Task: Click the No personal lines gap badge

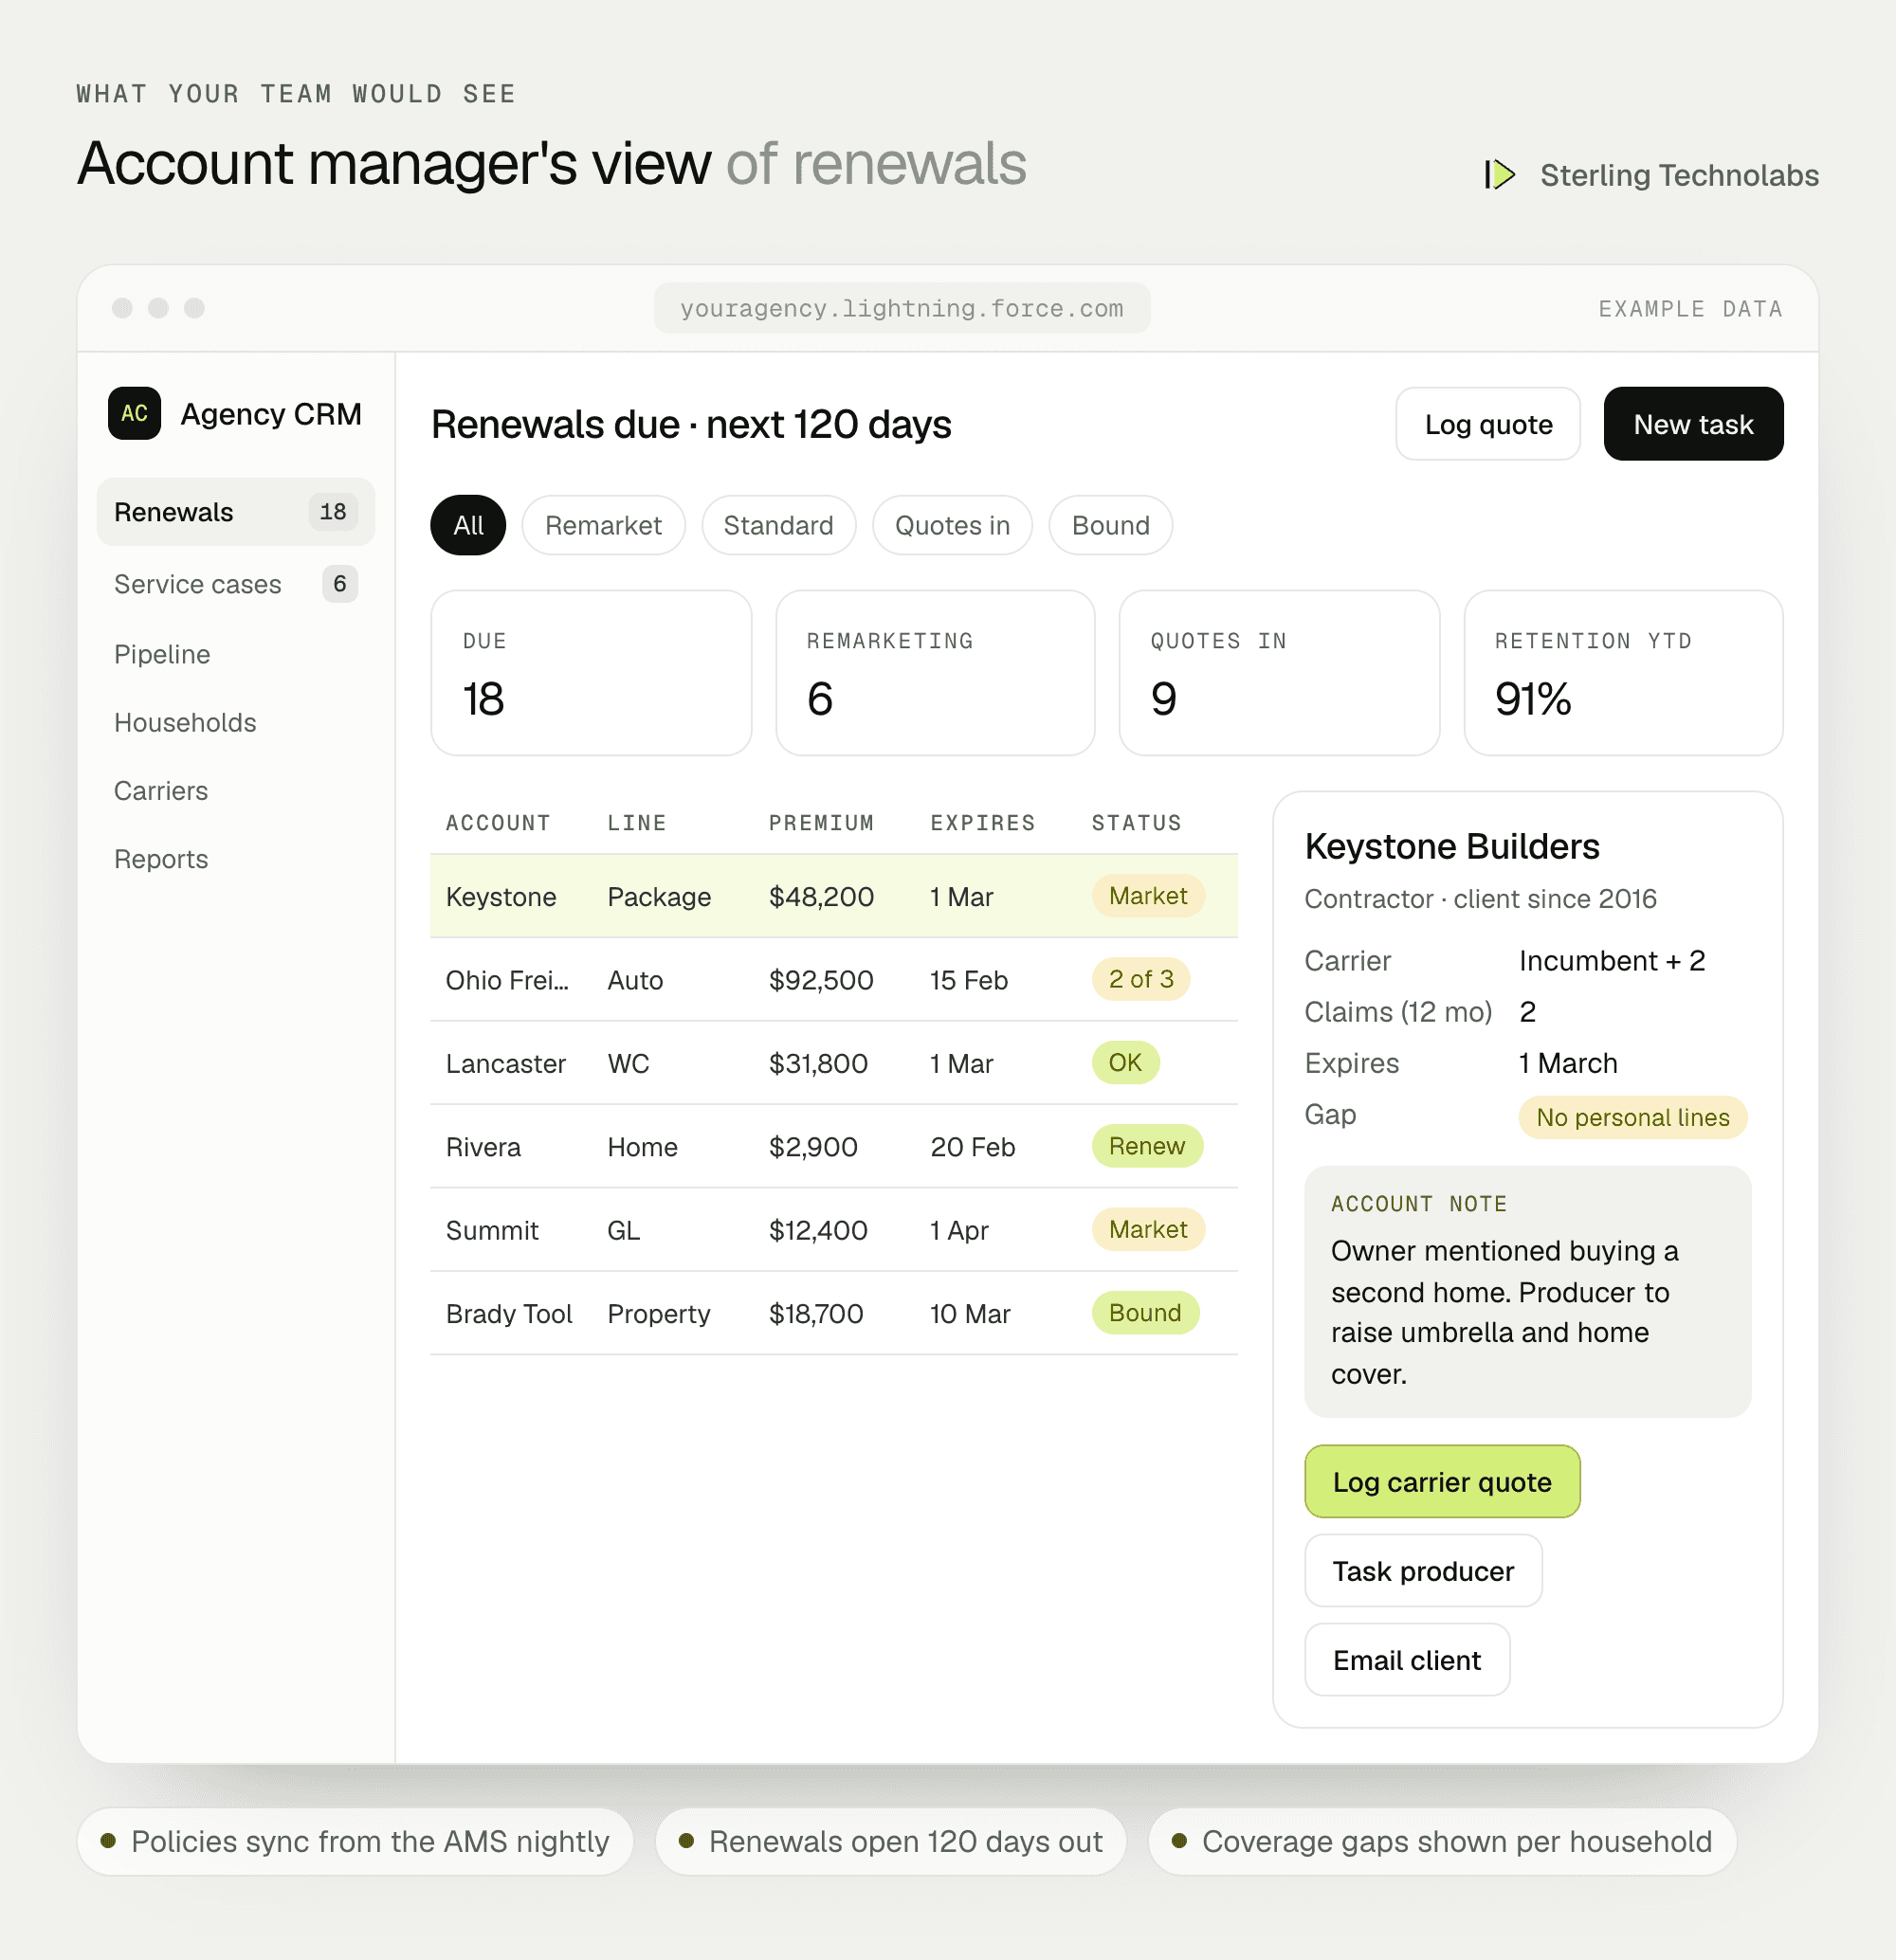Action: tap(1632, 1117)
